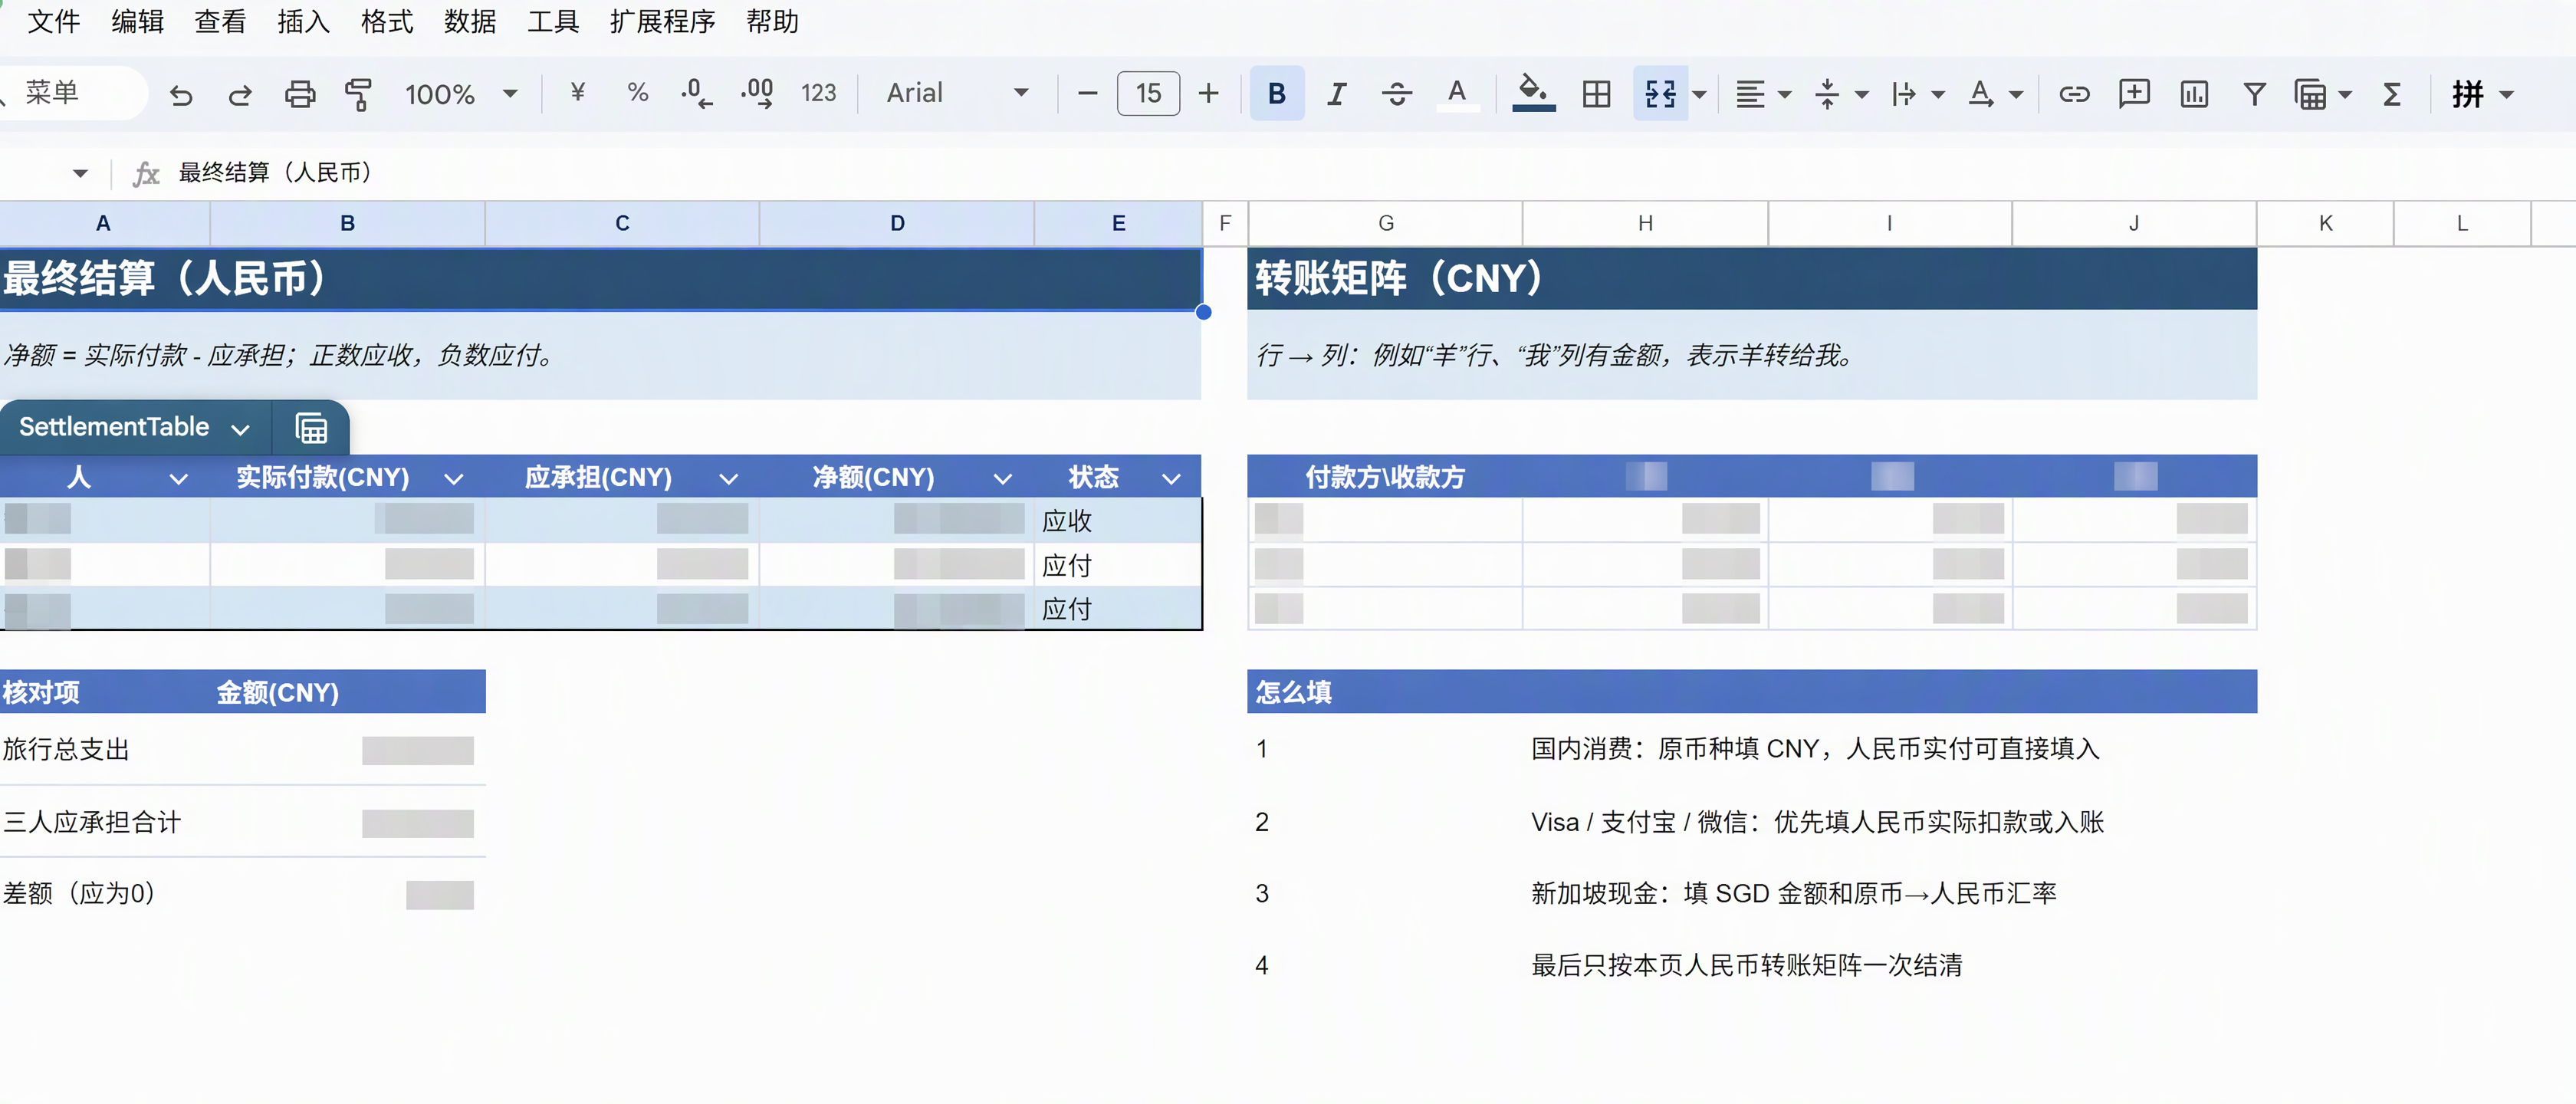Click the table icon beside SettlementTable
This screenshot has width=2576, height=1104.
311,428
